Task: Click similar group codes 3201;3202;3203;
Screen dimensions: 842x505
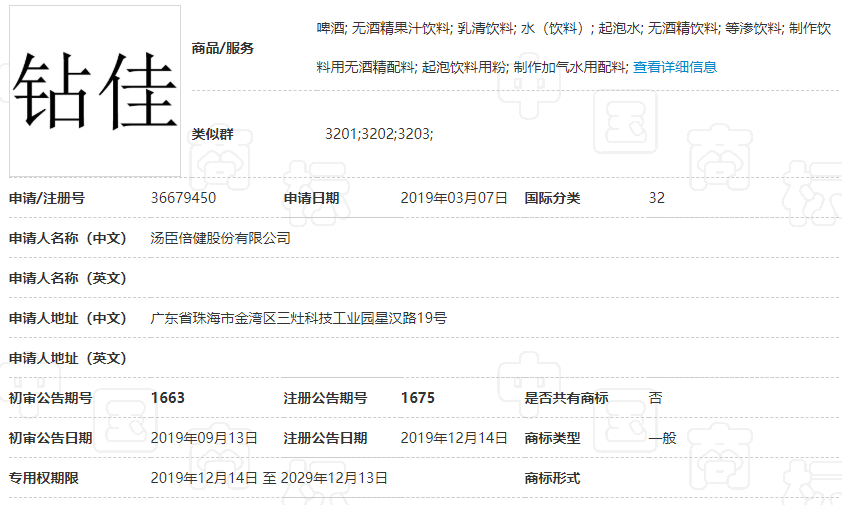Action: pyautogui.click(x=379, y=134)
